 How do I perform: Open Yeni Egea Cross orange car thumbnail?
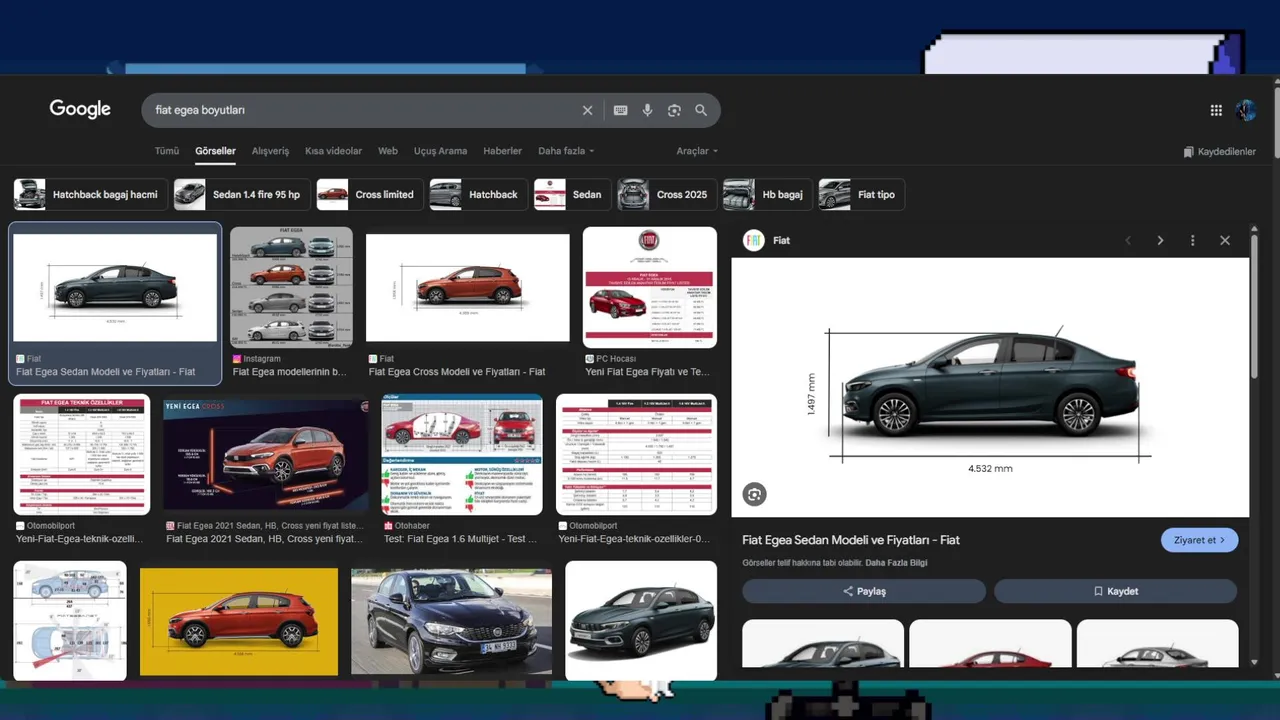pos(266,454)
